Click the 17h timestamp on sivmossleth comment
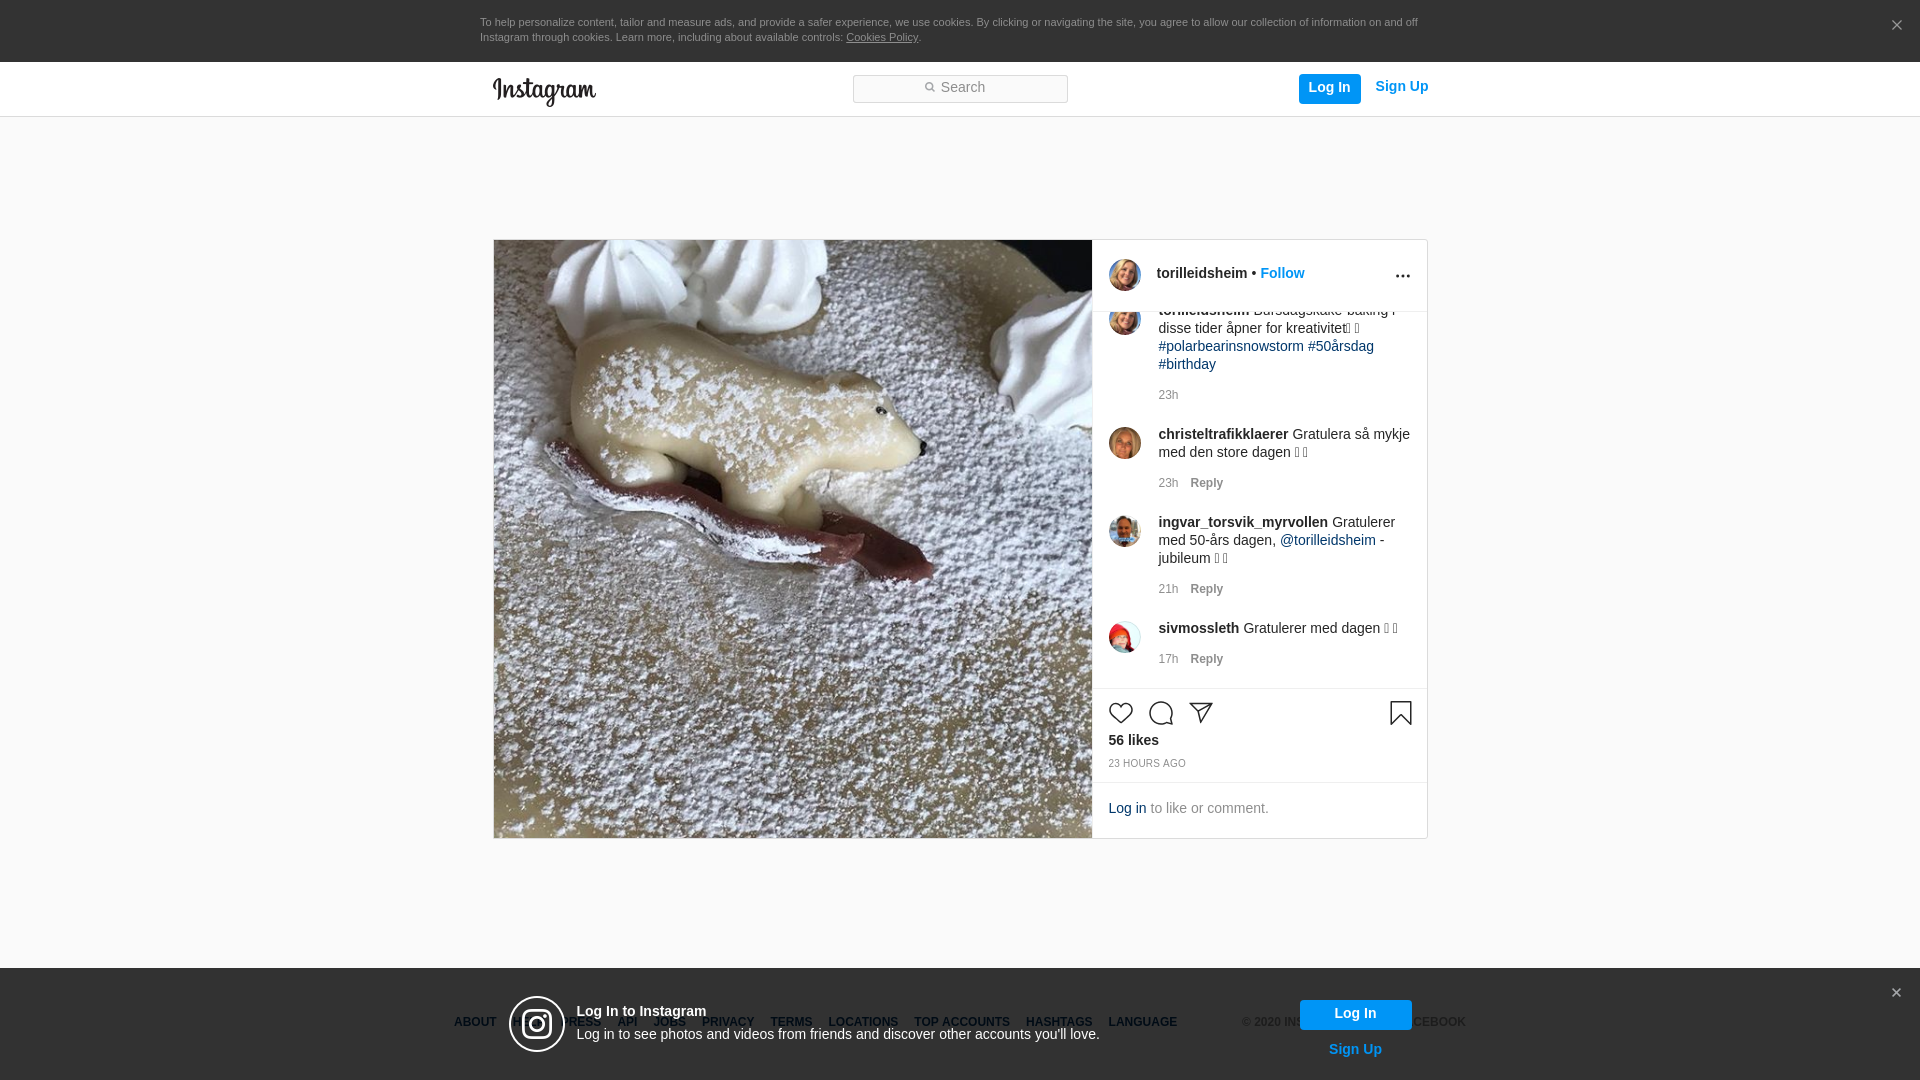Screen dimensions: 1920x1080 [1168, 660]
